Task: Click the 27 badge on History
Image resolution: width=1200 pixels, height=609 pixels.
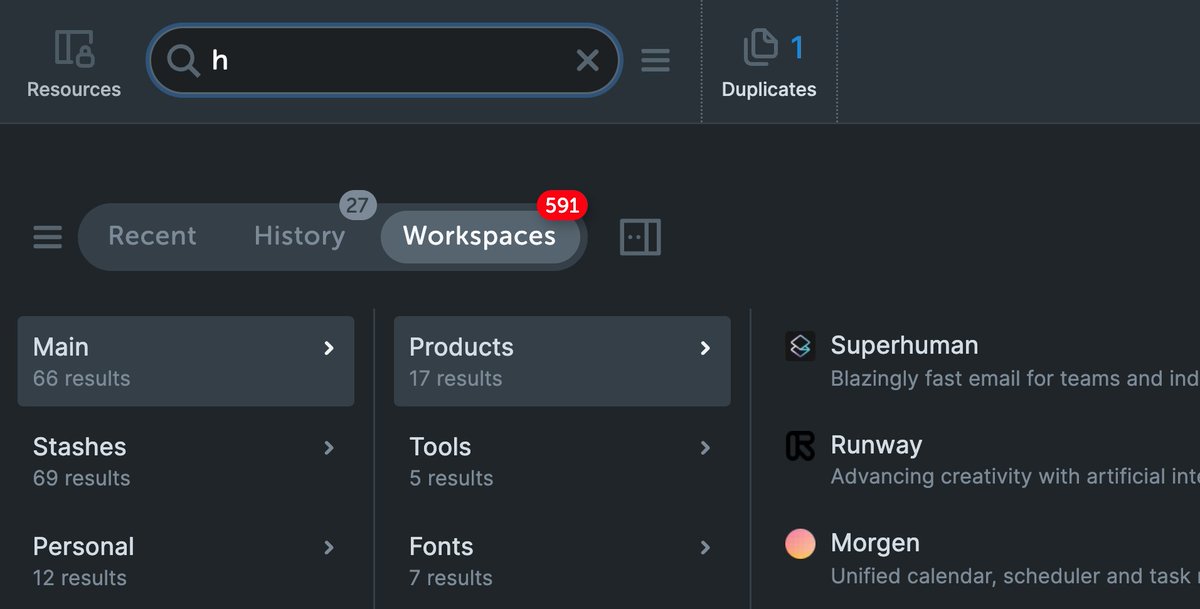Action: point(357,206)
